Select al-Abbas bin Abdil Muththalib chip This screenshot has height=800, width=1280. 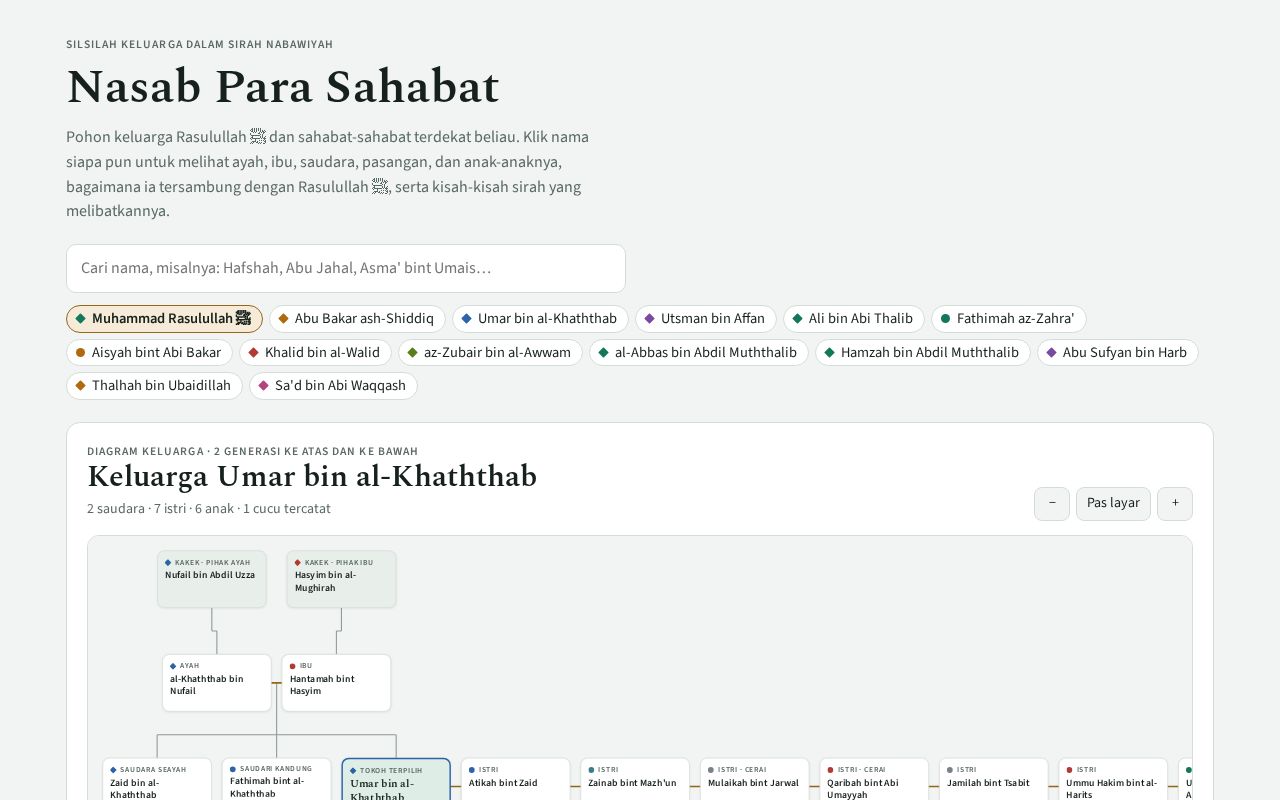pos(699,352)
